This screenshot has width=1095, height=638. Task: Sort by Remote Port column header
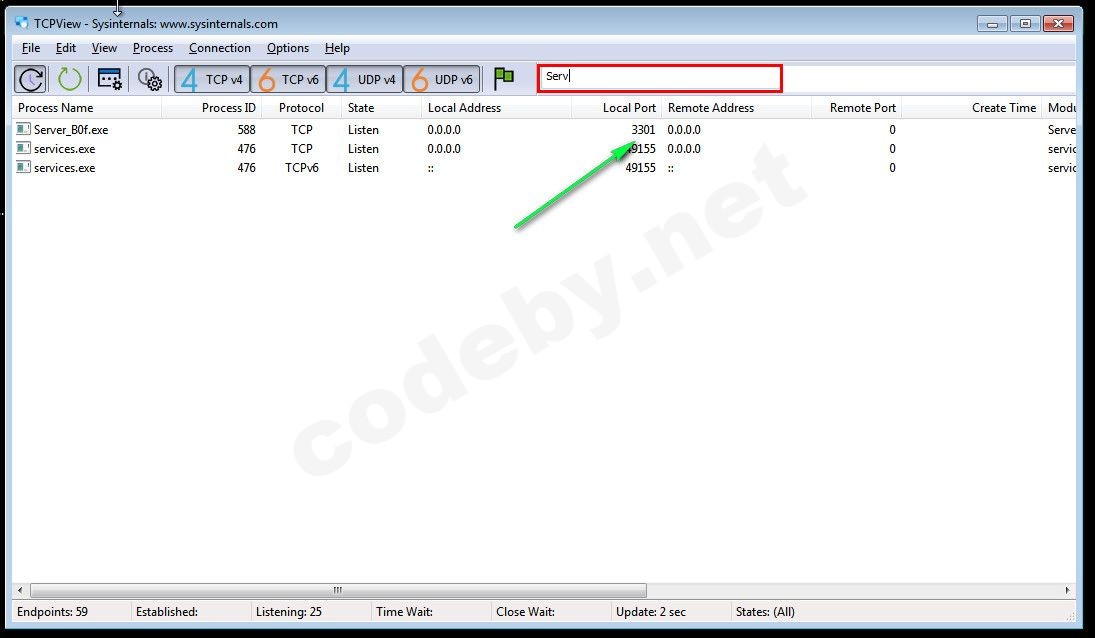pyautogui.click(x=856, y=107)
